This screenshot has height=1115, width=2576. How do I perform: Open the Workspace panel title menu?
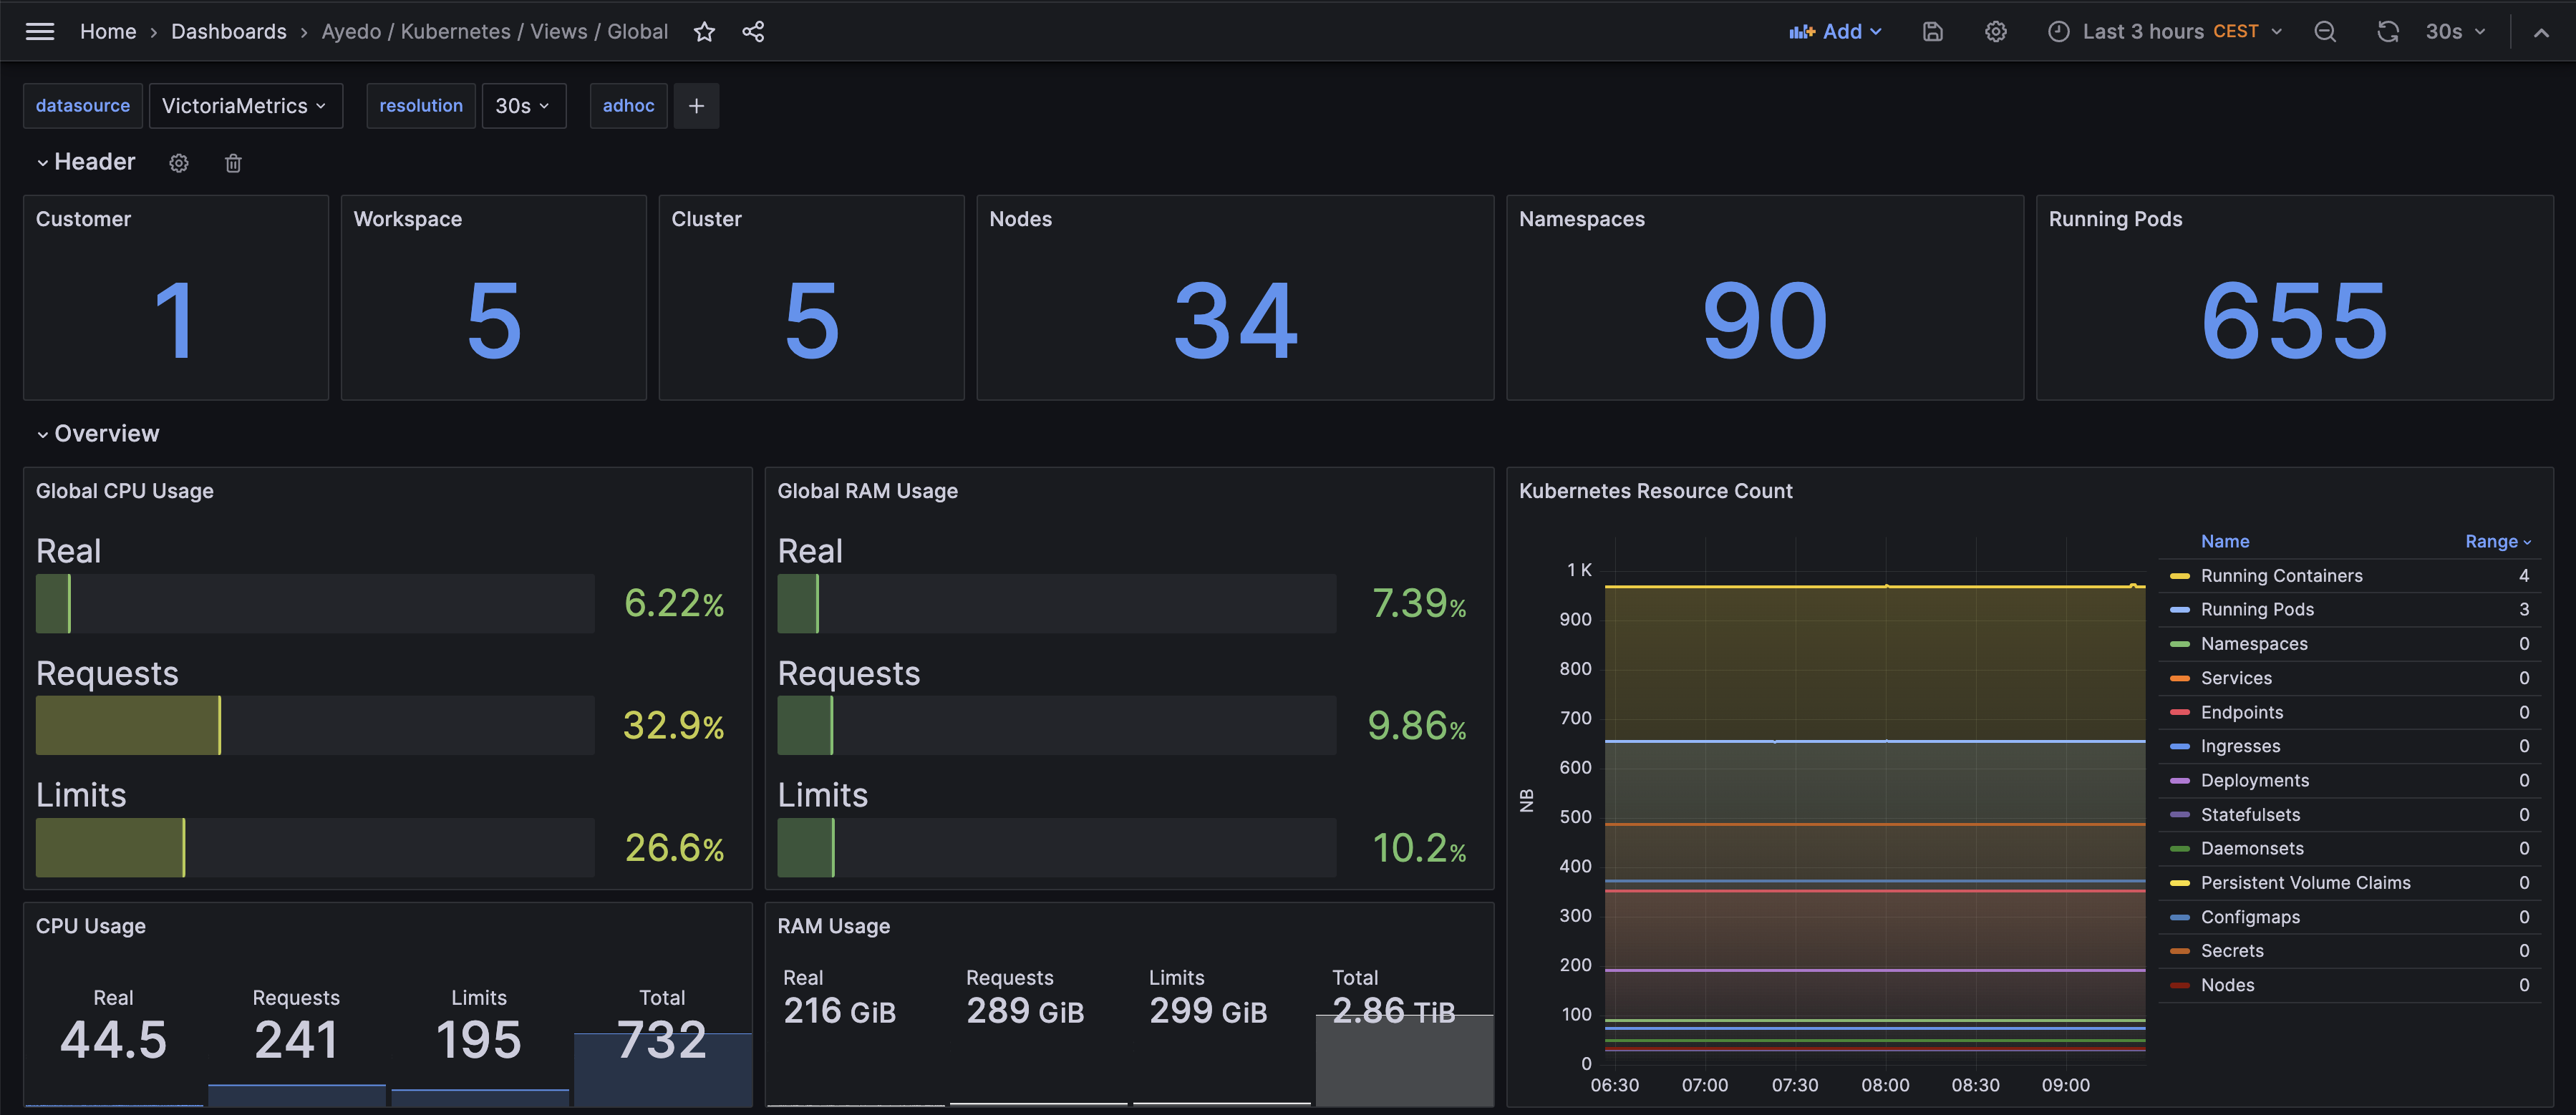click(408, 219)
